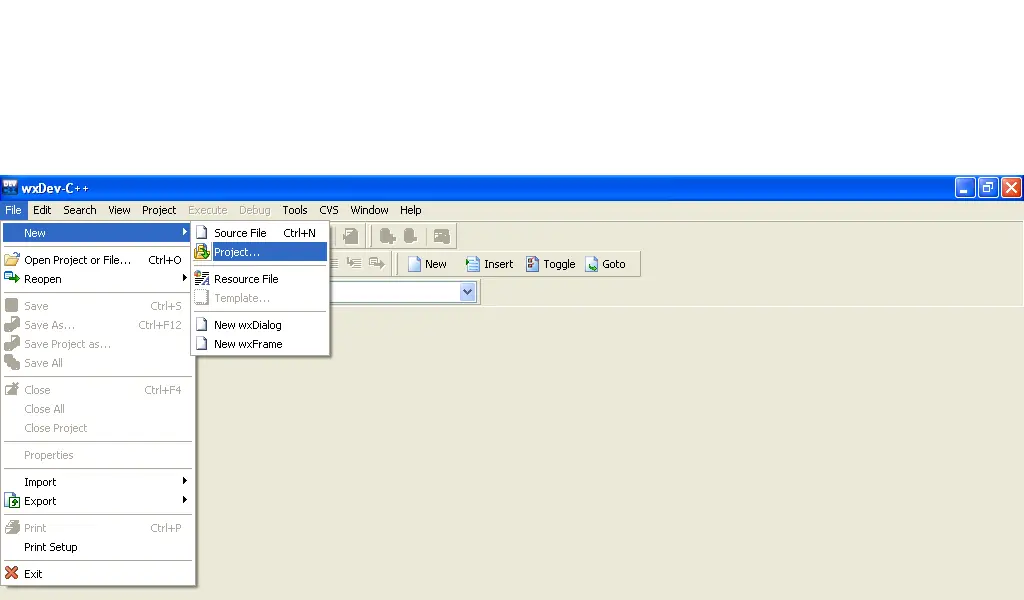
Task: Restore down the wxDev-C++ window
Action: [x=988, y=188]
